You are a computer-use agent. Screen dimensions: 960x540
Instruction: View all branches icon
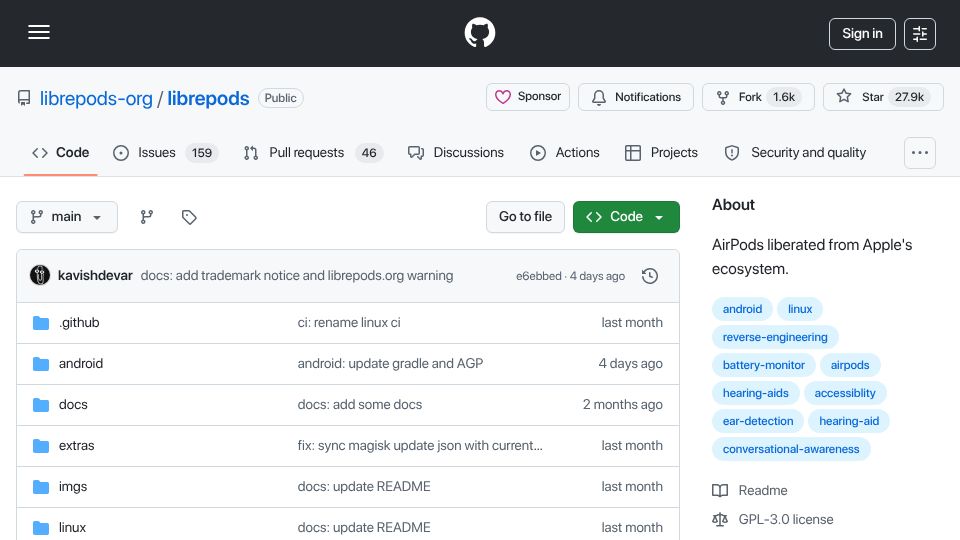pos(146,217)
